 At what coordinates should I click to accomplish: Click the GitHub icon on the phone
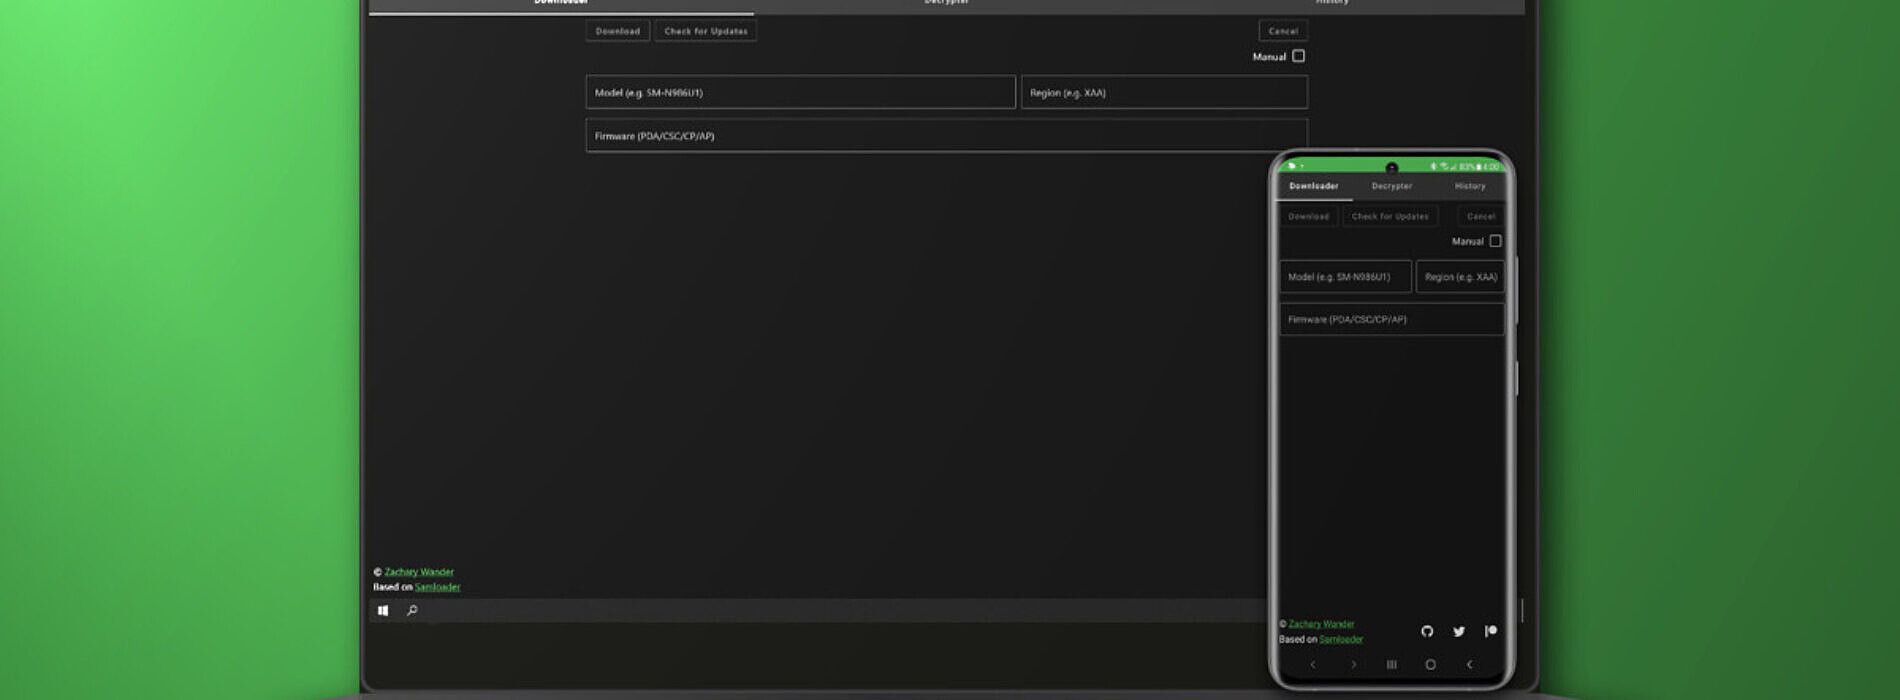pos(1427,631)
